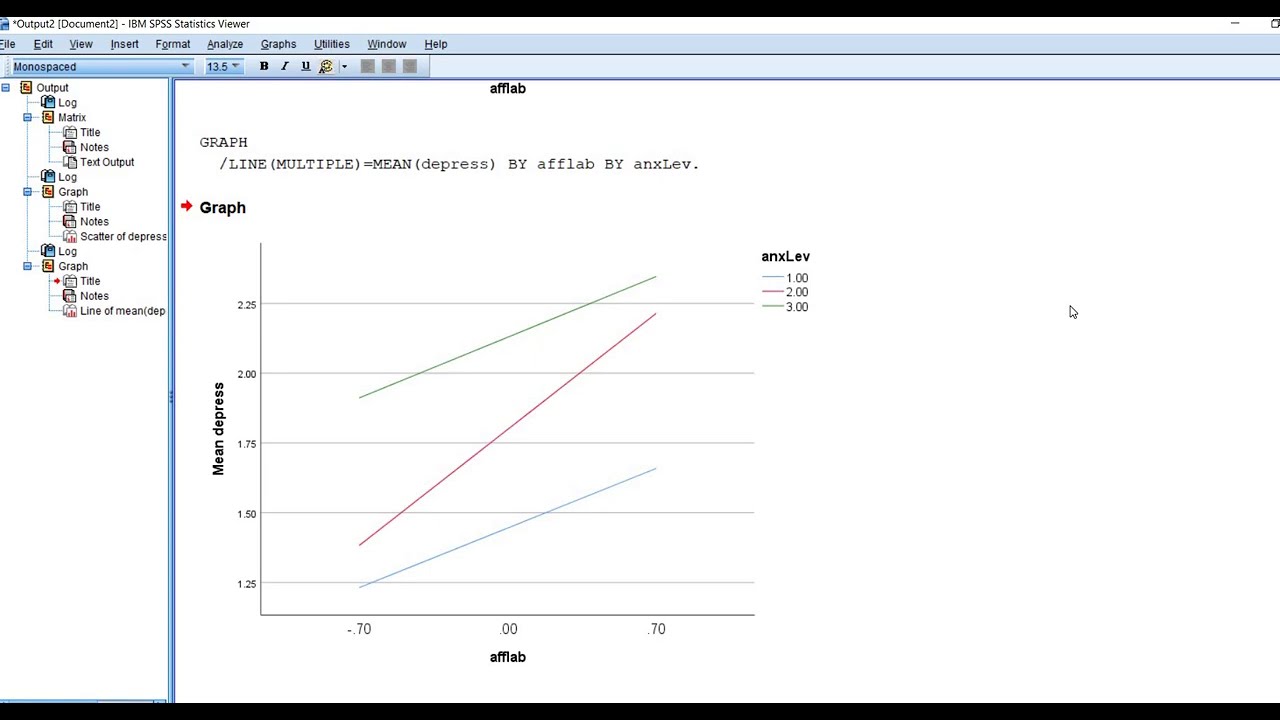1280x720 pixels.
Task: Select Title item under the Matrix node
Action: (x=90, y=133)
